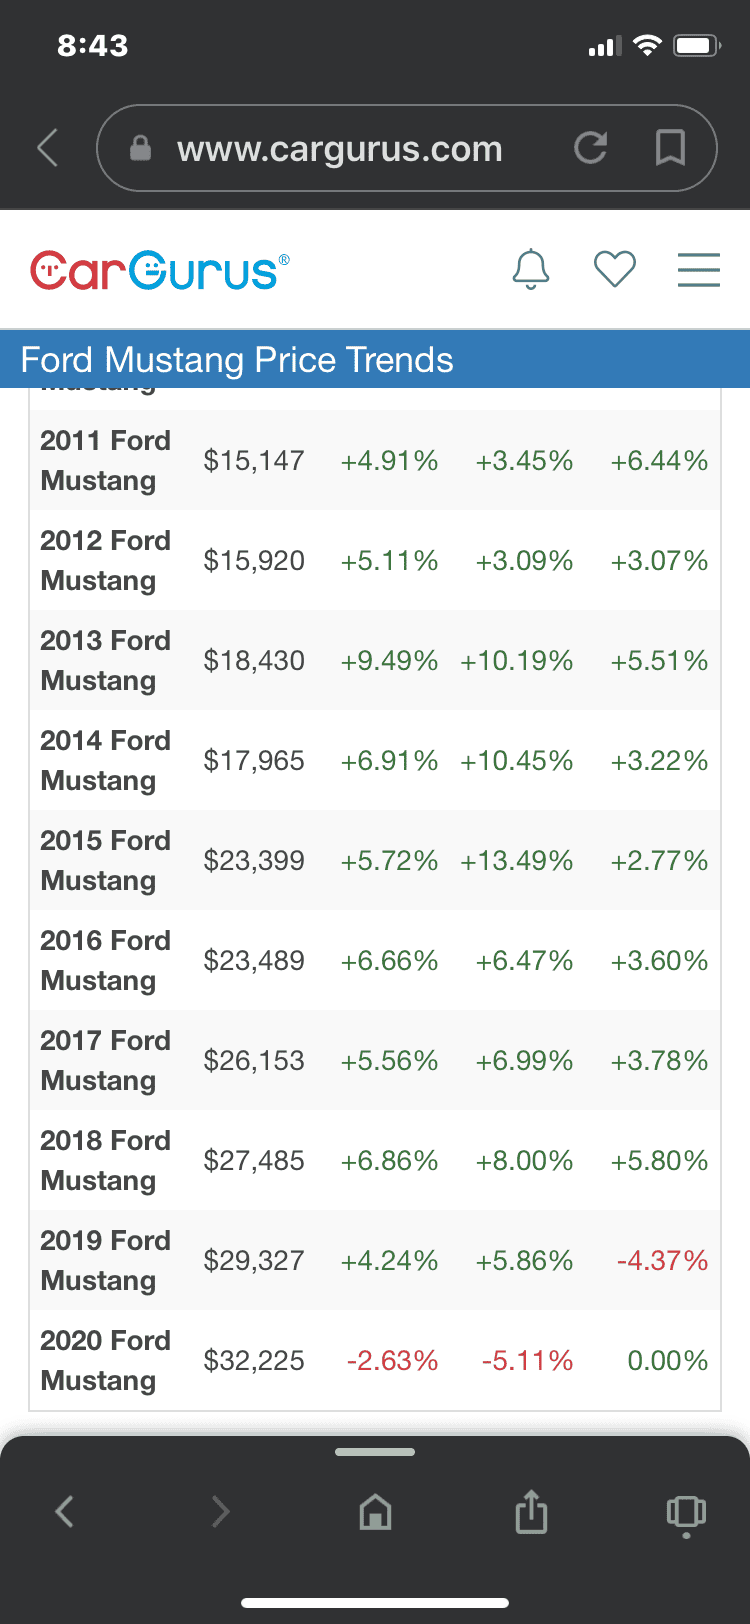The image size is (750, 1624).
Task: Open the CarGurus hamburger menu
Action: [699, 269]
